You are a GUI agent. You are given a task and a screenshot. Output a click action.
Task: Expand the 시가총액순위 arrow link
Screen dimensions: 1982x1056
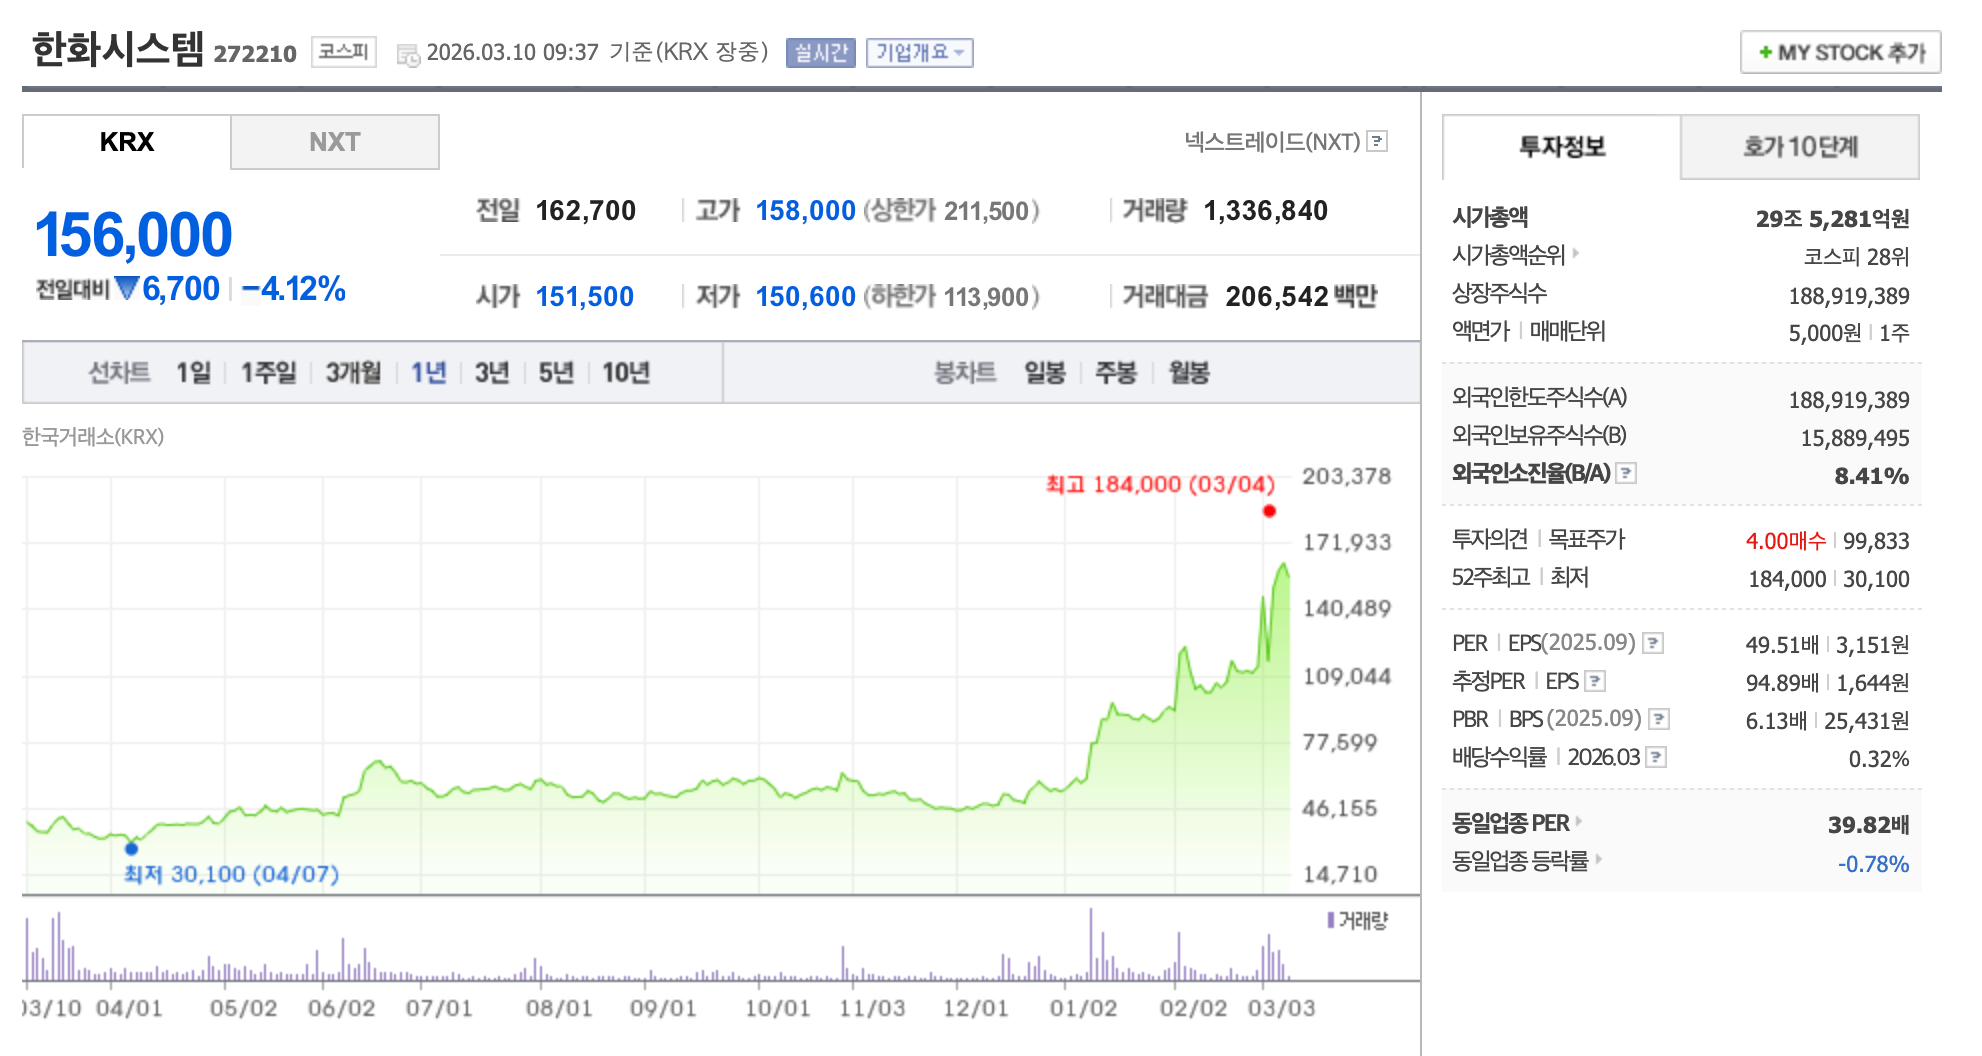pyautogui.click(x=1576, y=253)
